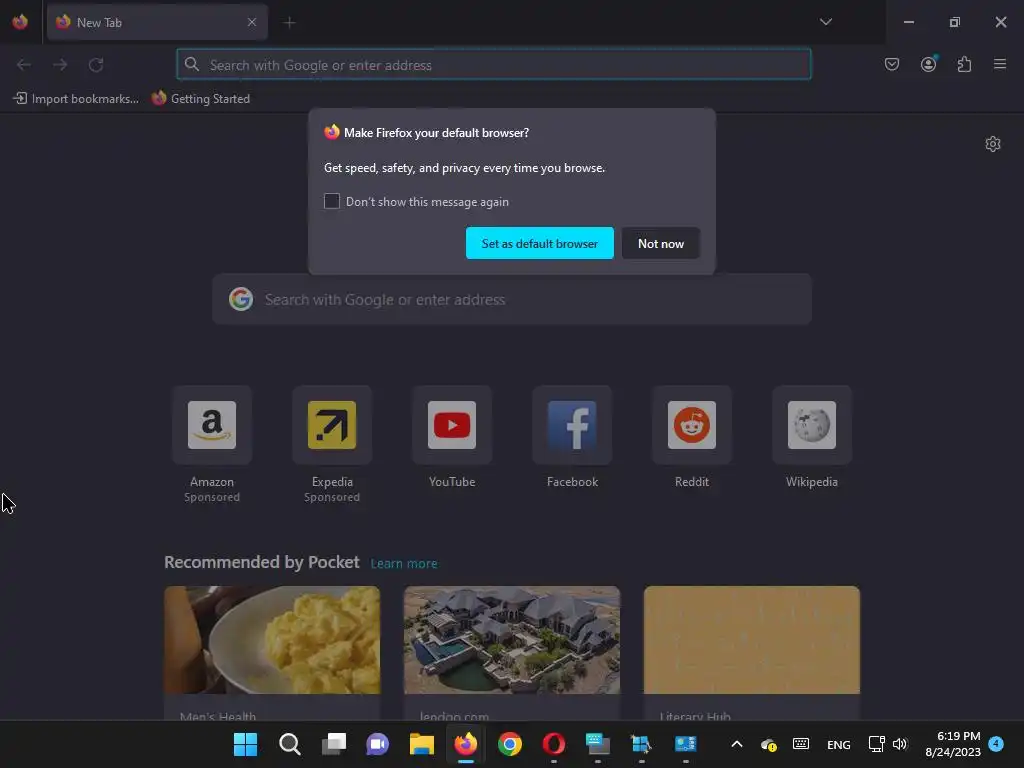This screenshot has height=768, width=1024.
Task: Go forward with the forward arrow
Action: click(x=60, y=65)
